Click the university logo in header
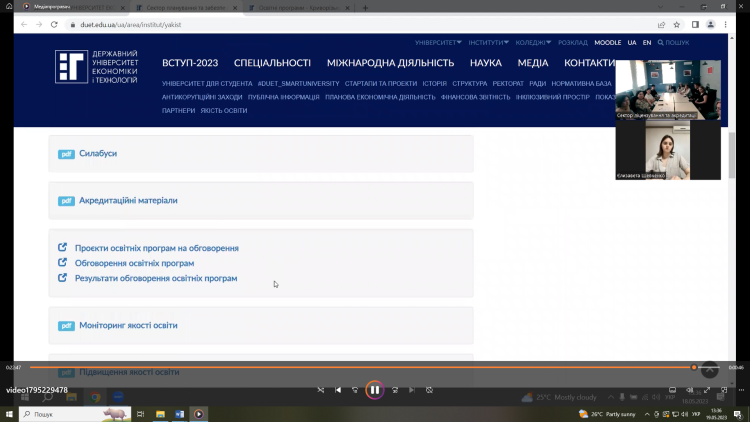 point(97,66)
